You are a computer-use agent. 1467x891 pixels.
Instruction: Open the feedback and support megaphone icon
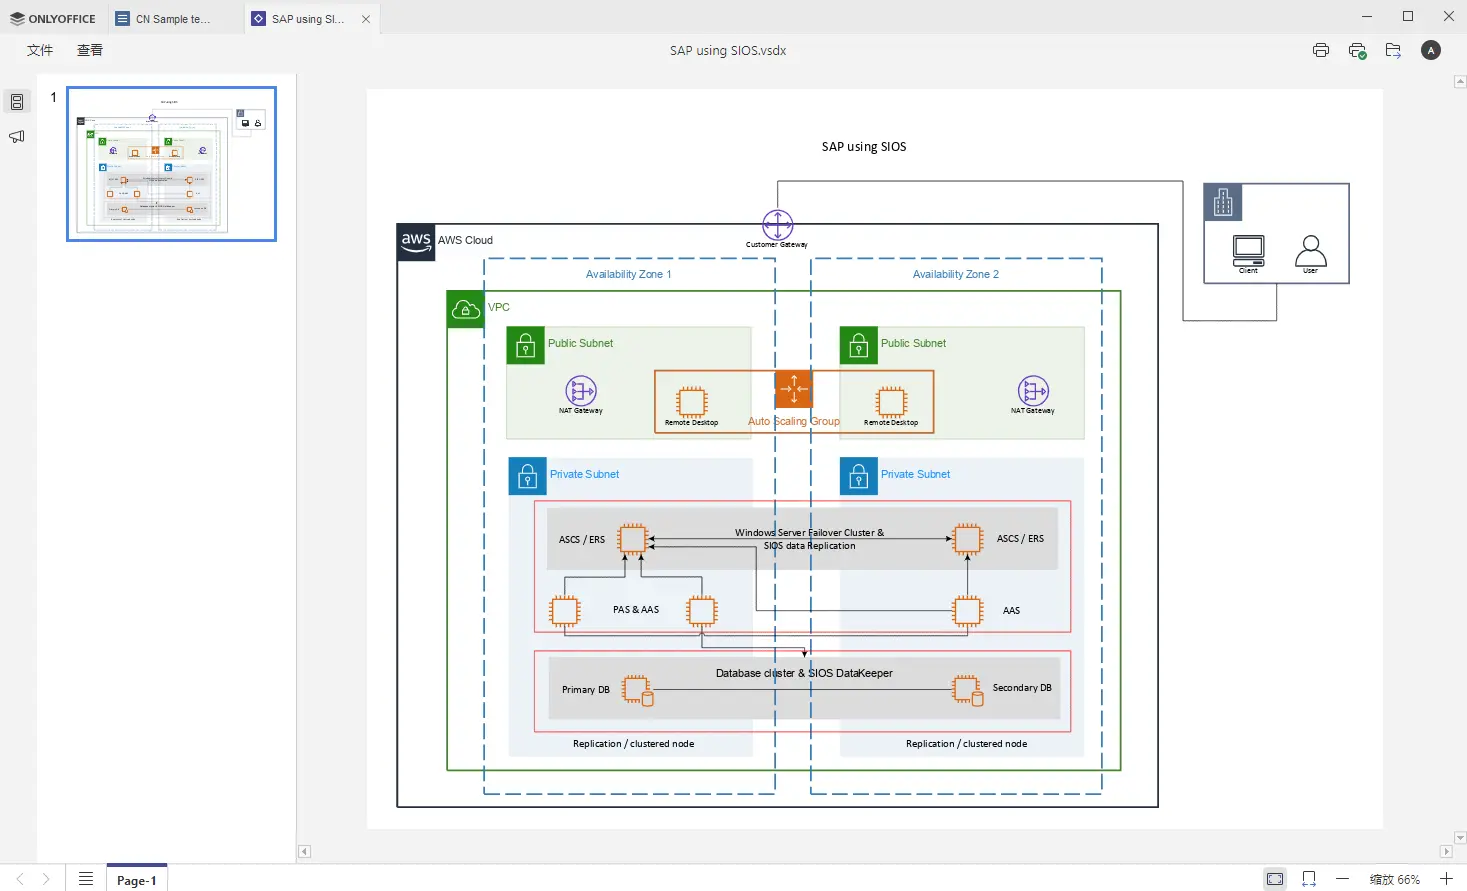(x=17, y=136)
